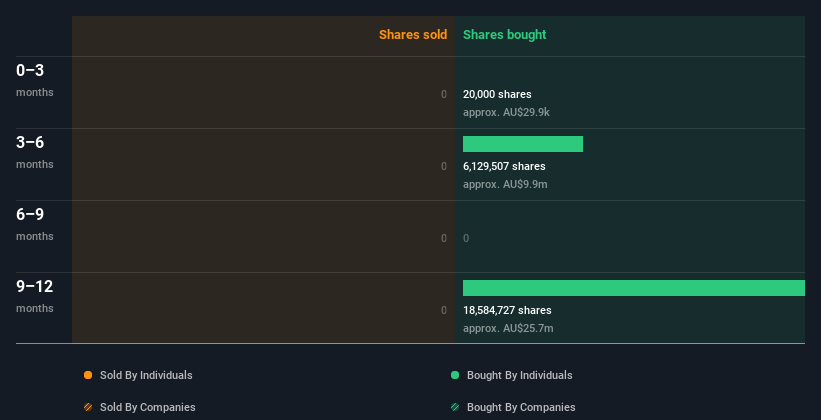Click the 6–9 months row label
Image resolution: width=821 pixels, height=420 pixels.
point(35,224)
